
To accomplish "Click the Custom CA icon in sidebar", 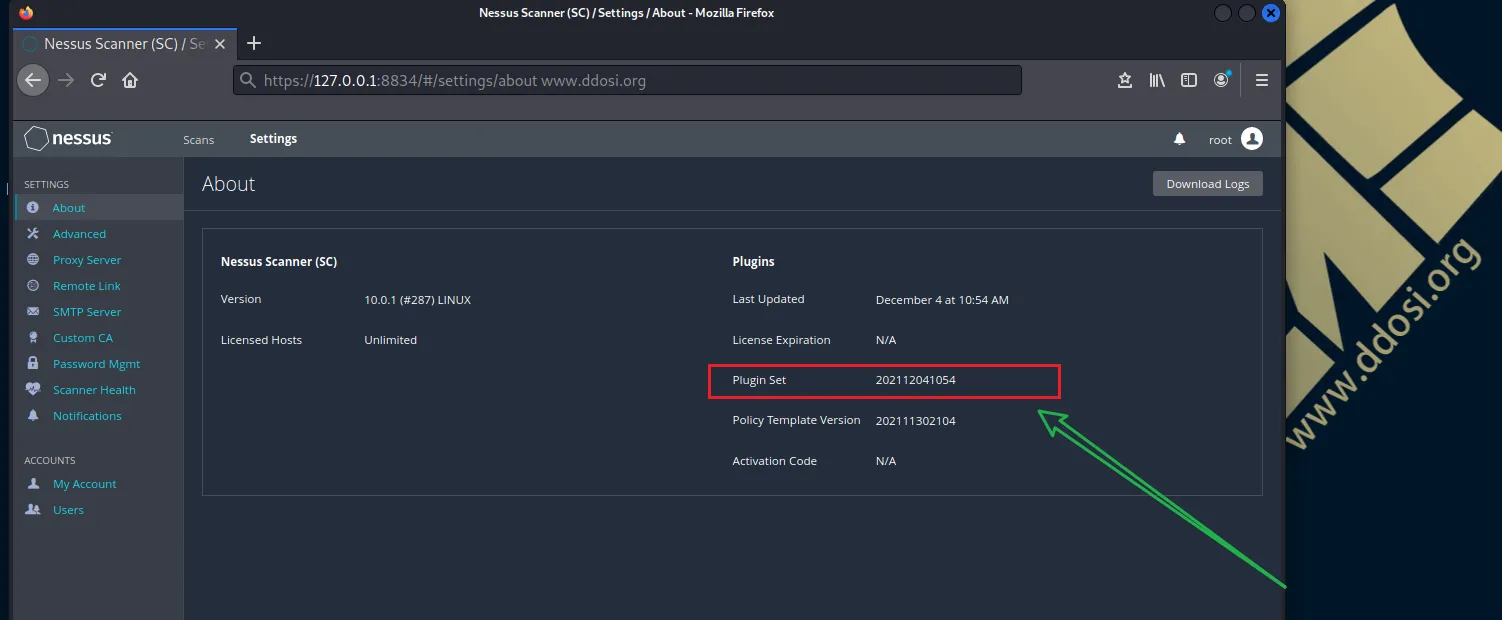I will (x=33, y=338).
